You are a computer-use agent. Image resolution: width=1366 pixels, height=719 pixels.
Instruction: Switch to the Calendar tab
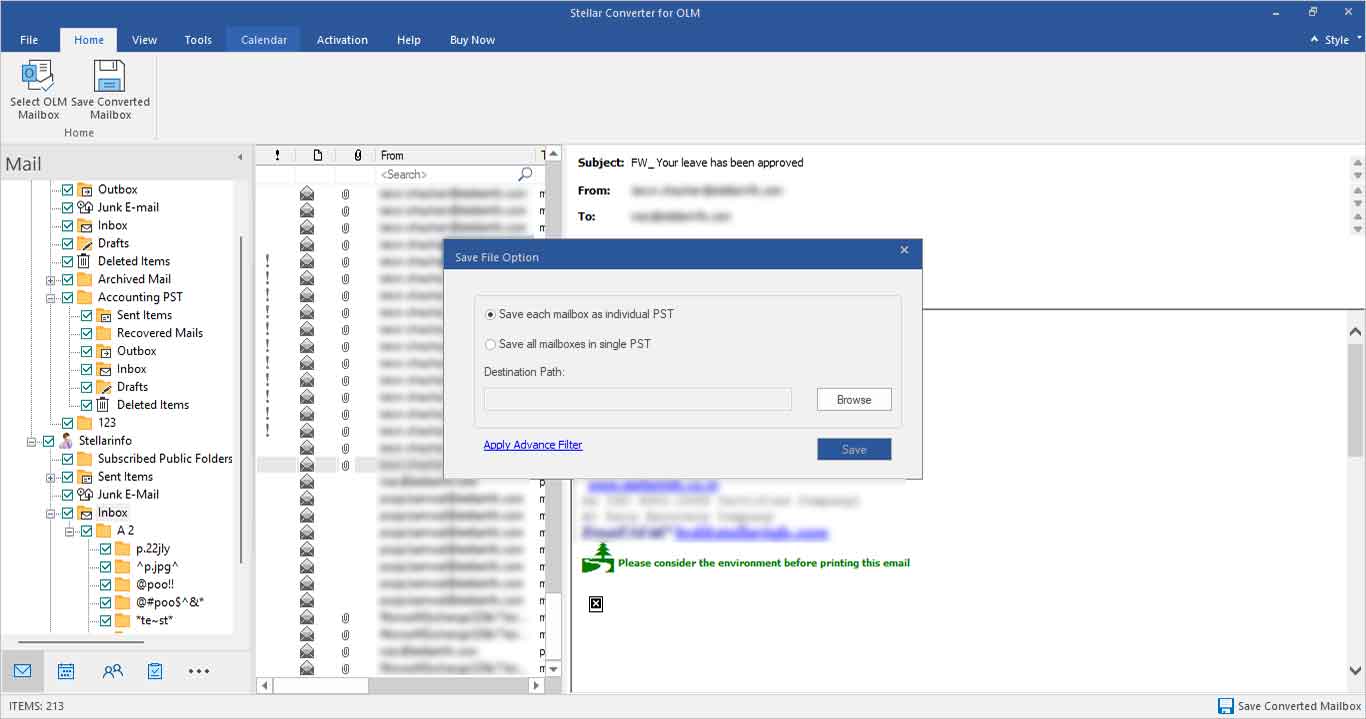coord(264,40)
